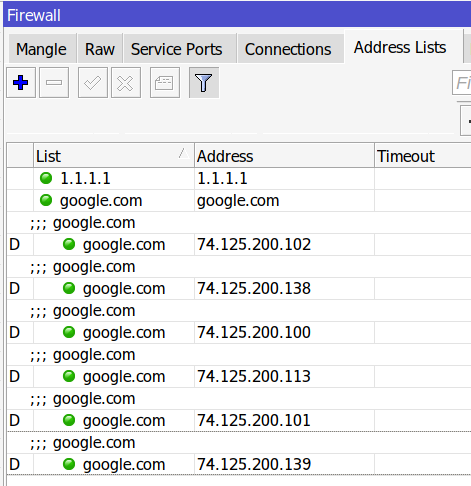This screenshot has height=486, width=471.
Task: Click inside the Find search field
Action: 462,83
